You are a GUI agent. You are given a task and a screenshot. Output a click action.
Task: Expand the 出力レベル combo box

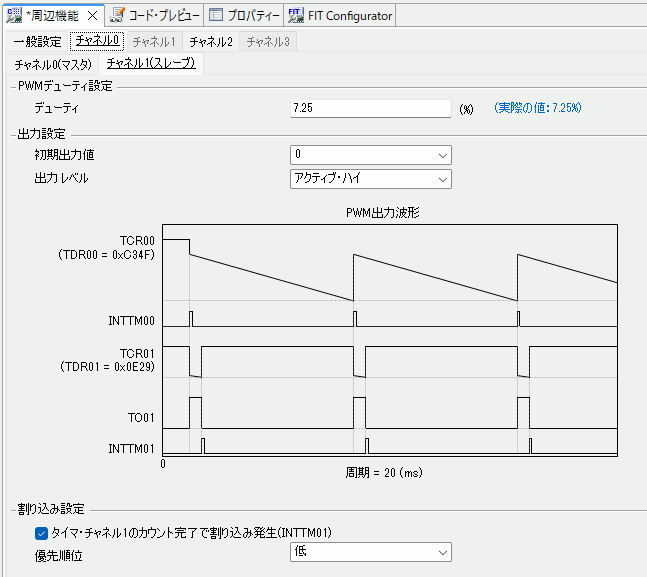[x=370, y=179]
